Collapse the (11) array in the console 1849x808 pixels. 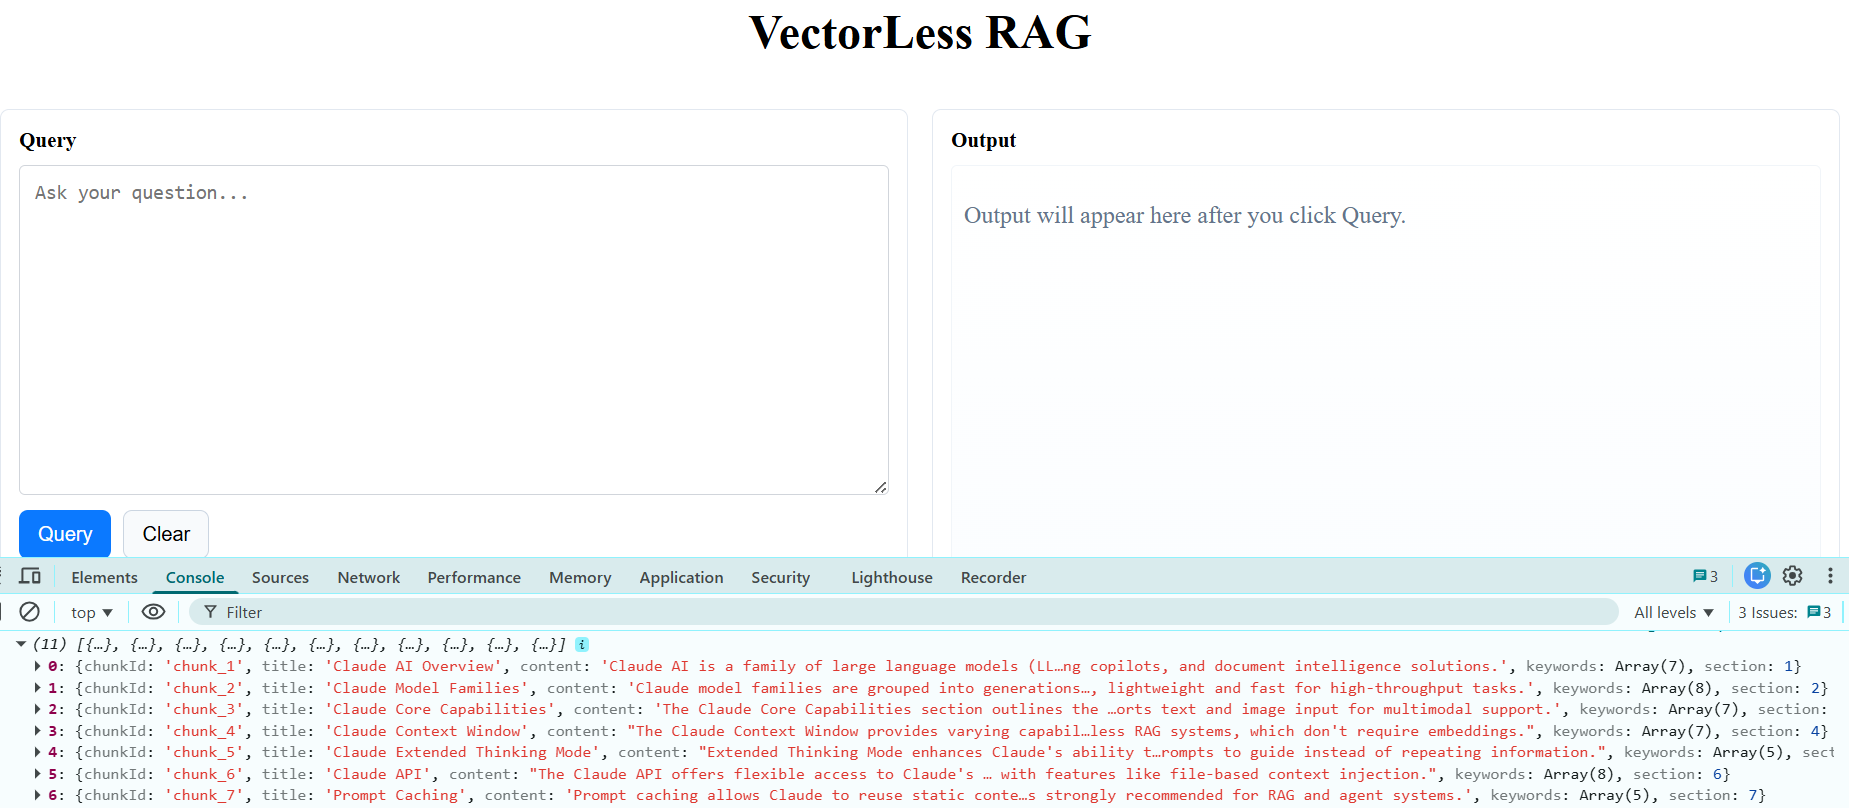tap(21, 644)
